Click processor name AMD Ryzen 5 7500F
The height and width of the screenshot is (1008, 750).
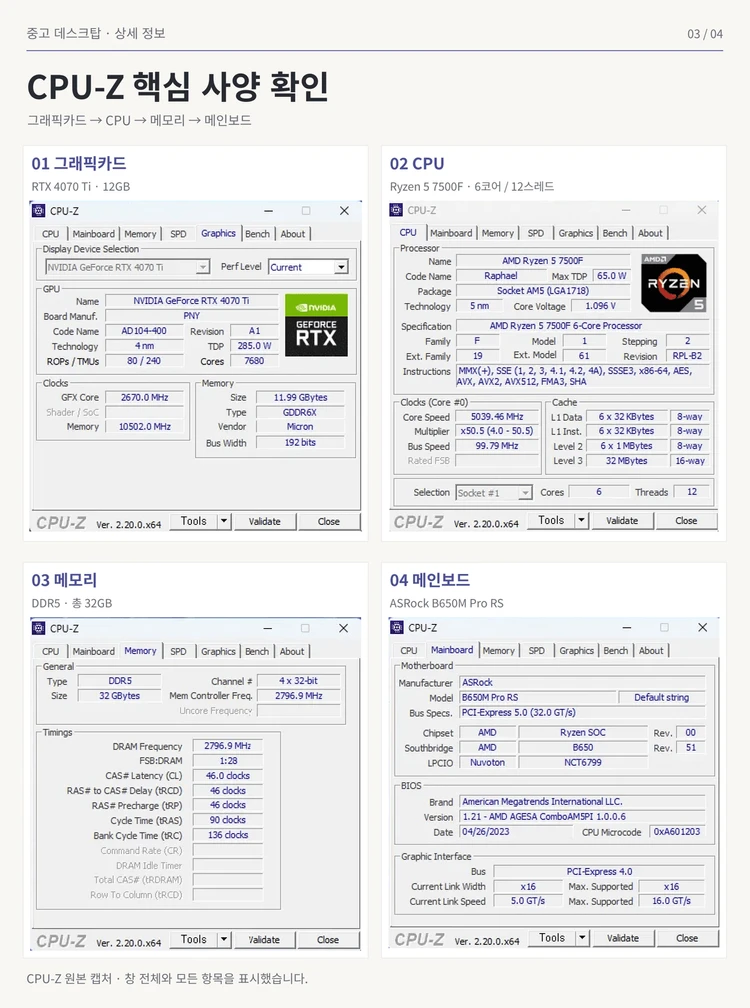(x=542, y=260)
